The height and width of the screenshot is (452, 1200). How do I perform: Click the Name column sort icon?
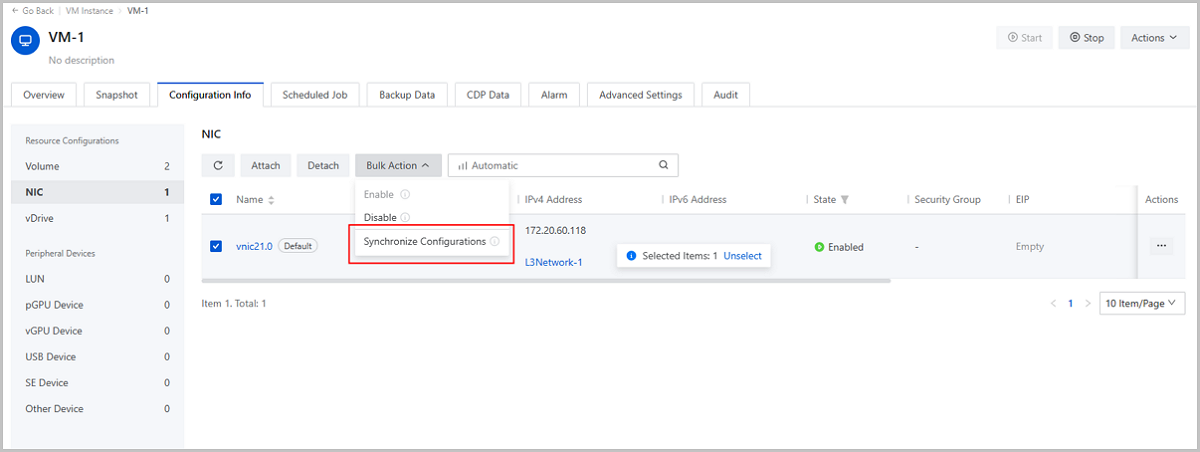[271, 201]
